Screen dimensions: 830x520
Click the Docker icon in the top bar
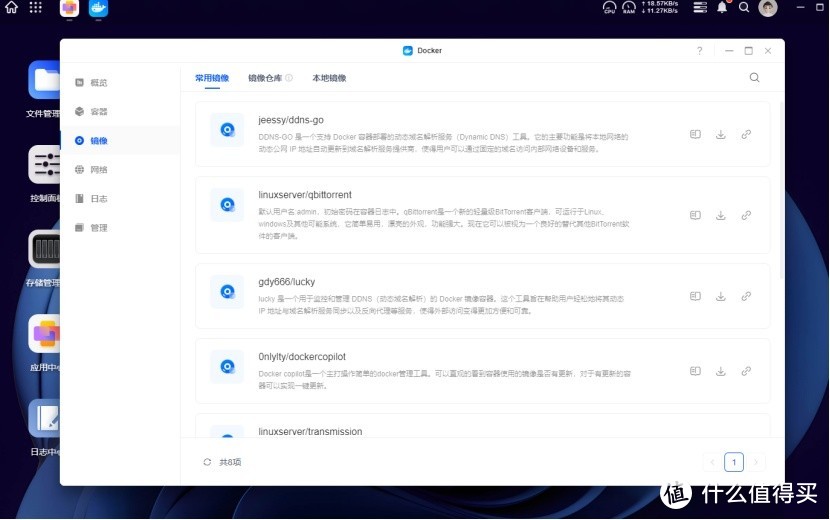98,8
